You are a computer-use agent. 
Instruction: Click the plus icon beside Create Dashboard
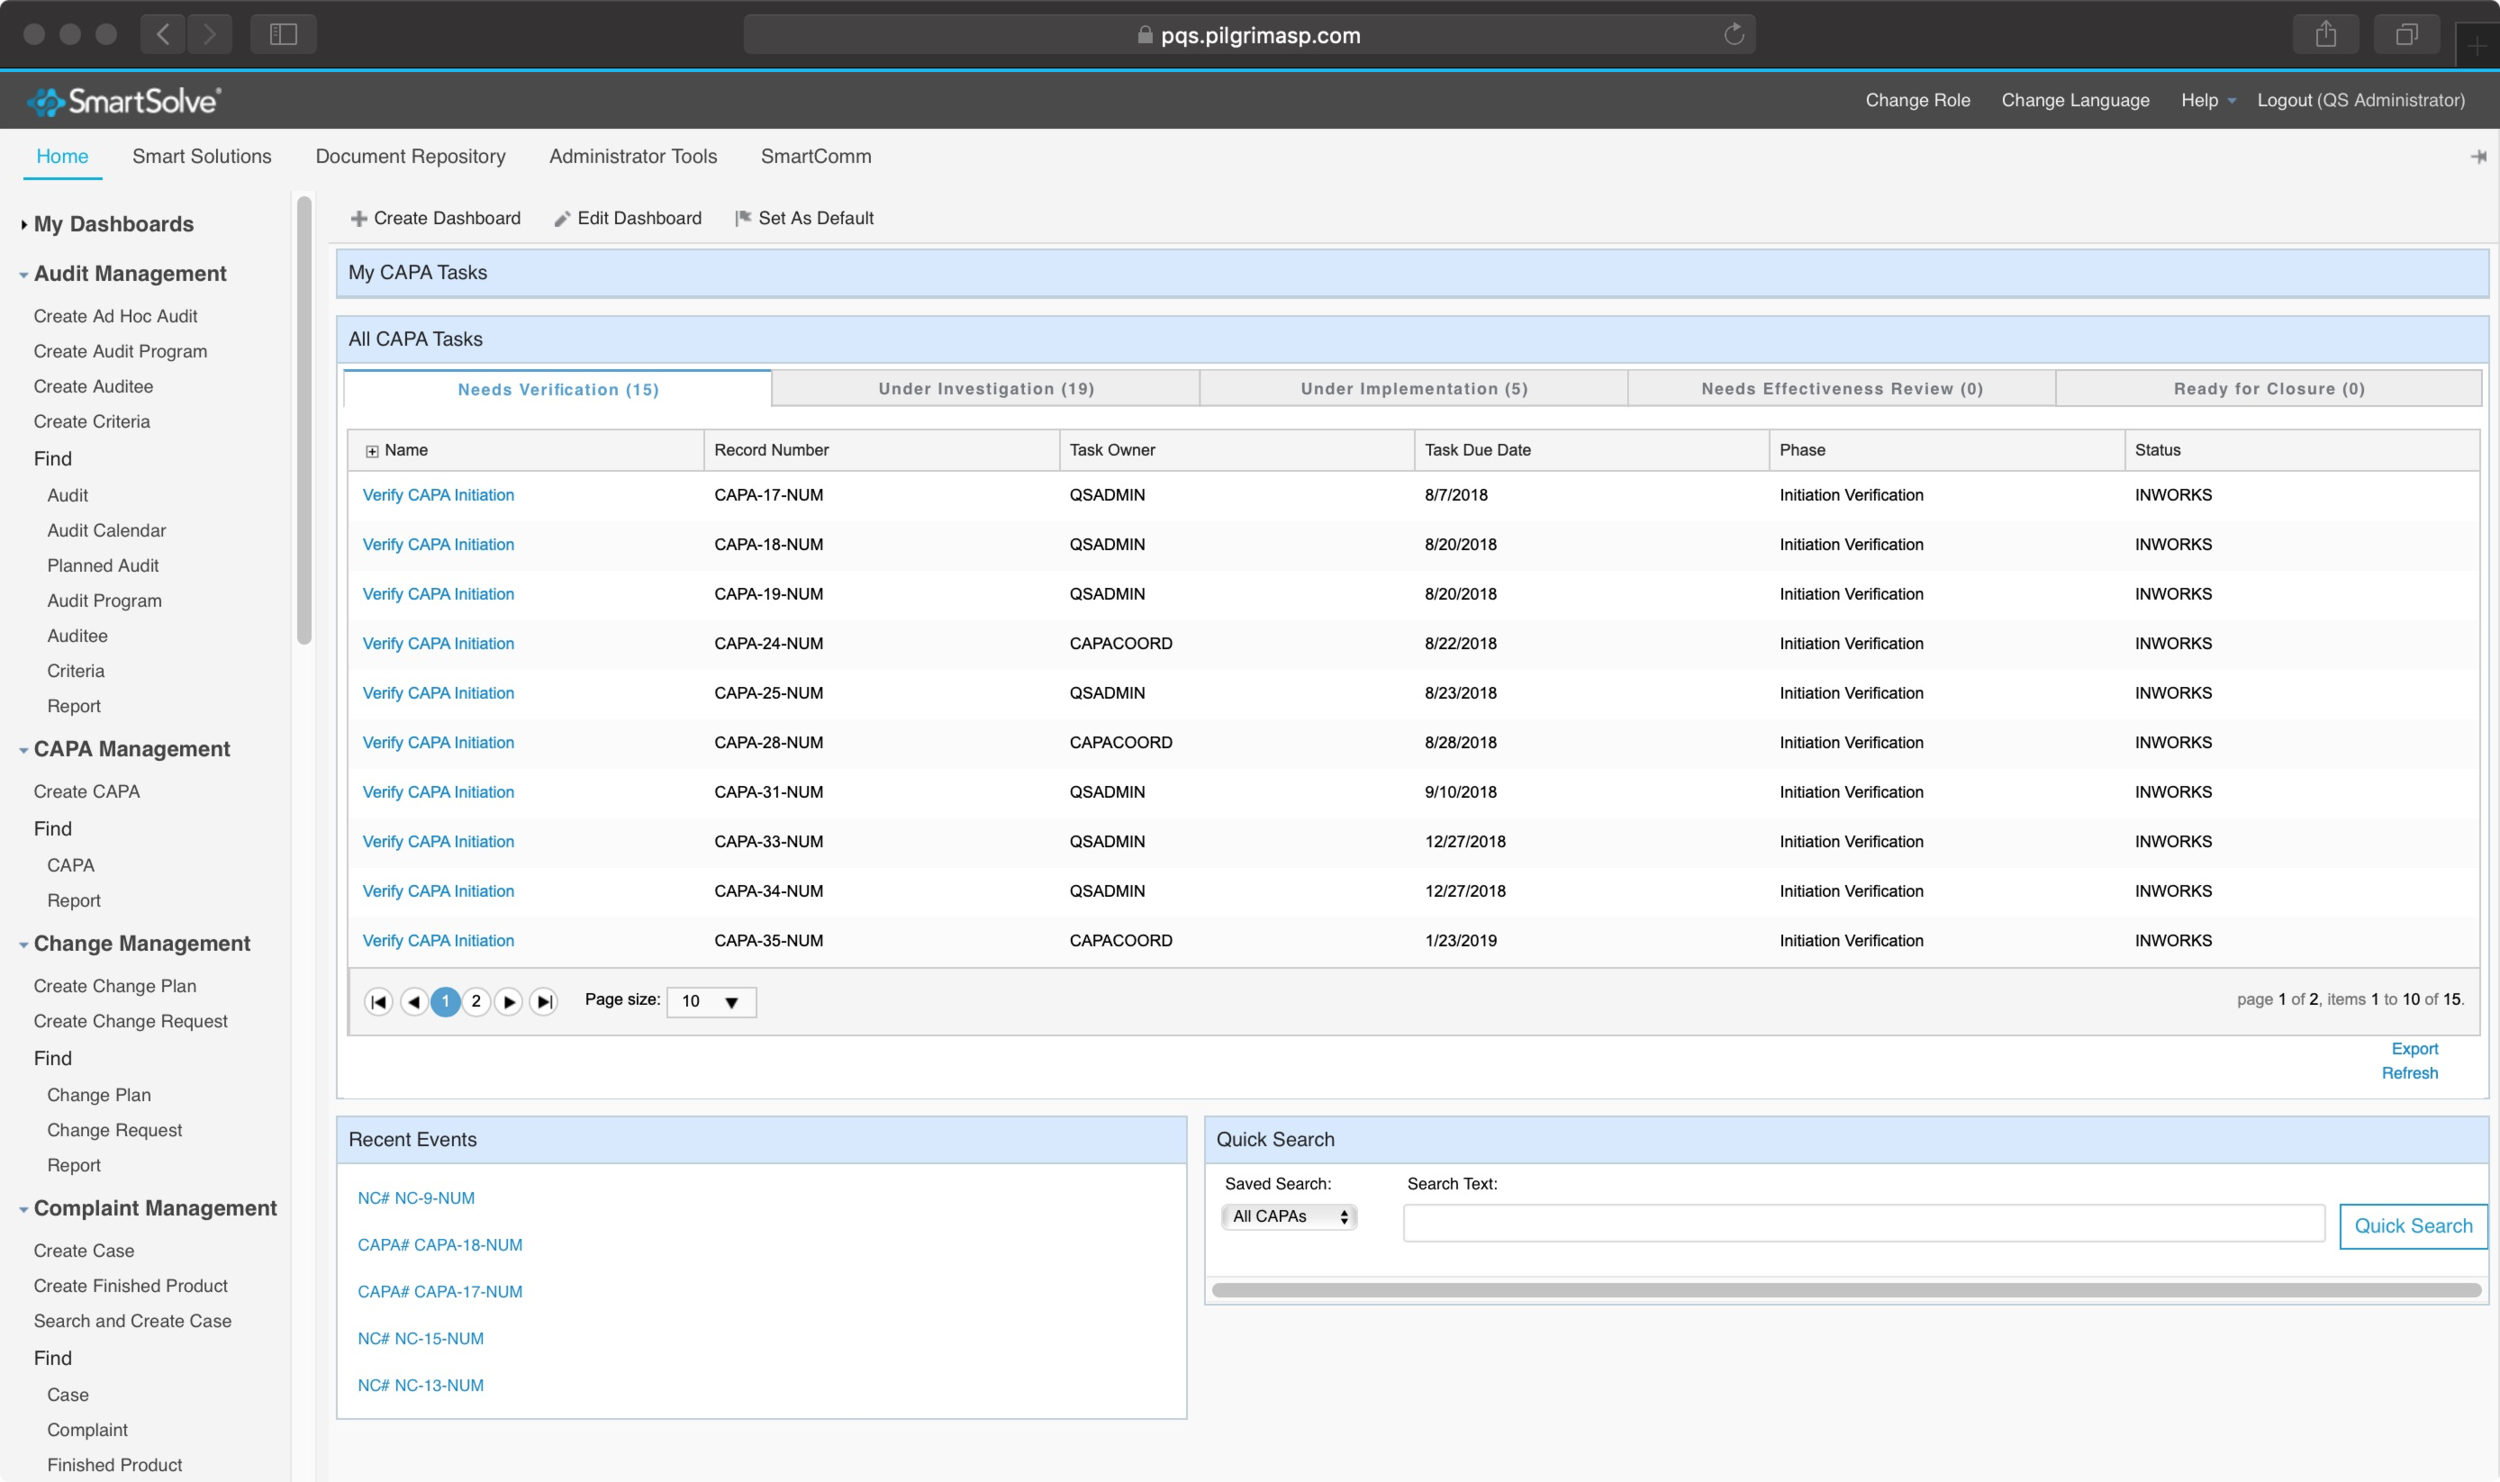point(358,219)
